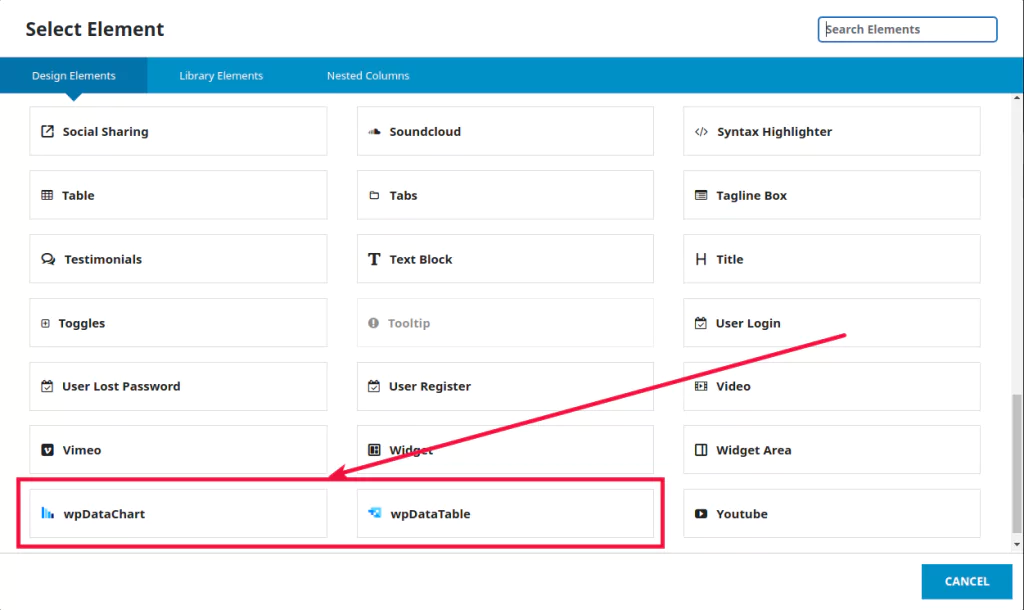Click the Youtube play icon
The height and width of the screenshot is (610, 1024).
click(701, 513)
